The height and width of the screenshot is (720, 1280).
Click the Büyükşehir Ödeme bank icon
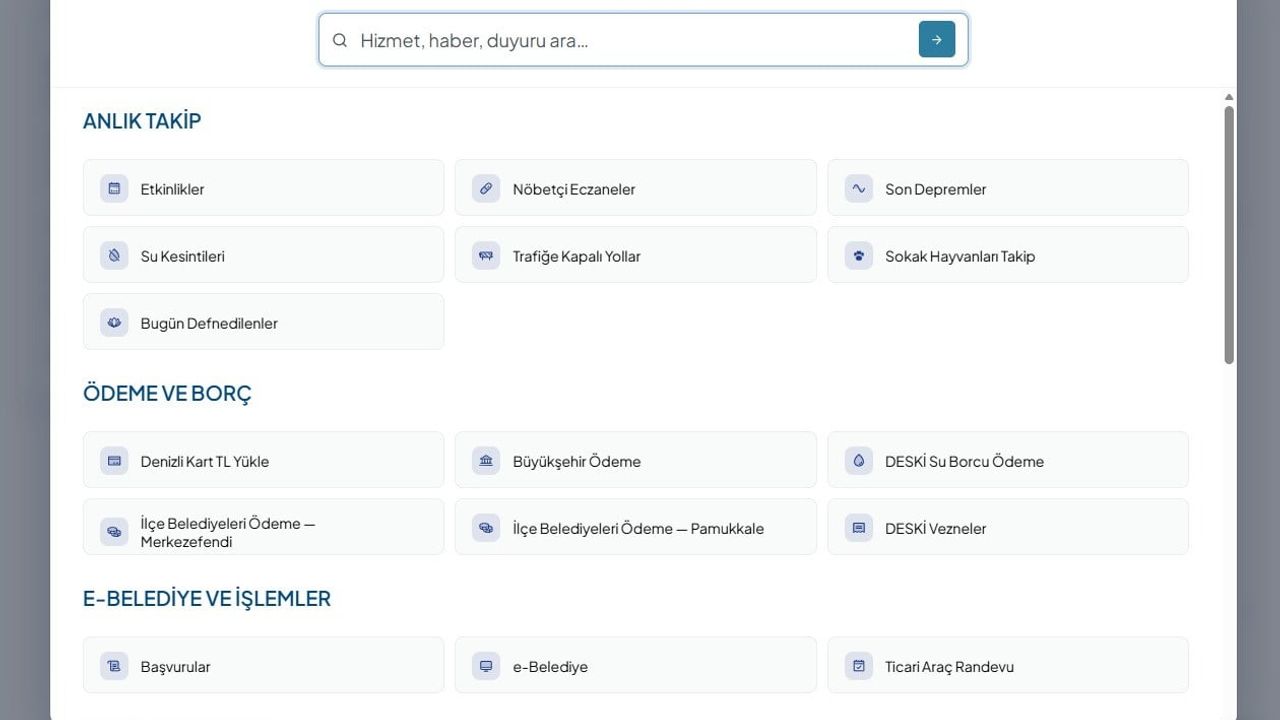click(486, 460)
